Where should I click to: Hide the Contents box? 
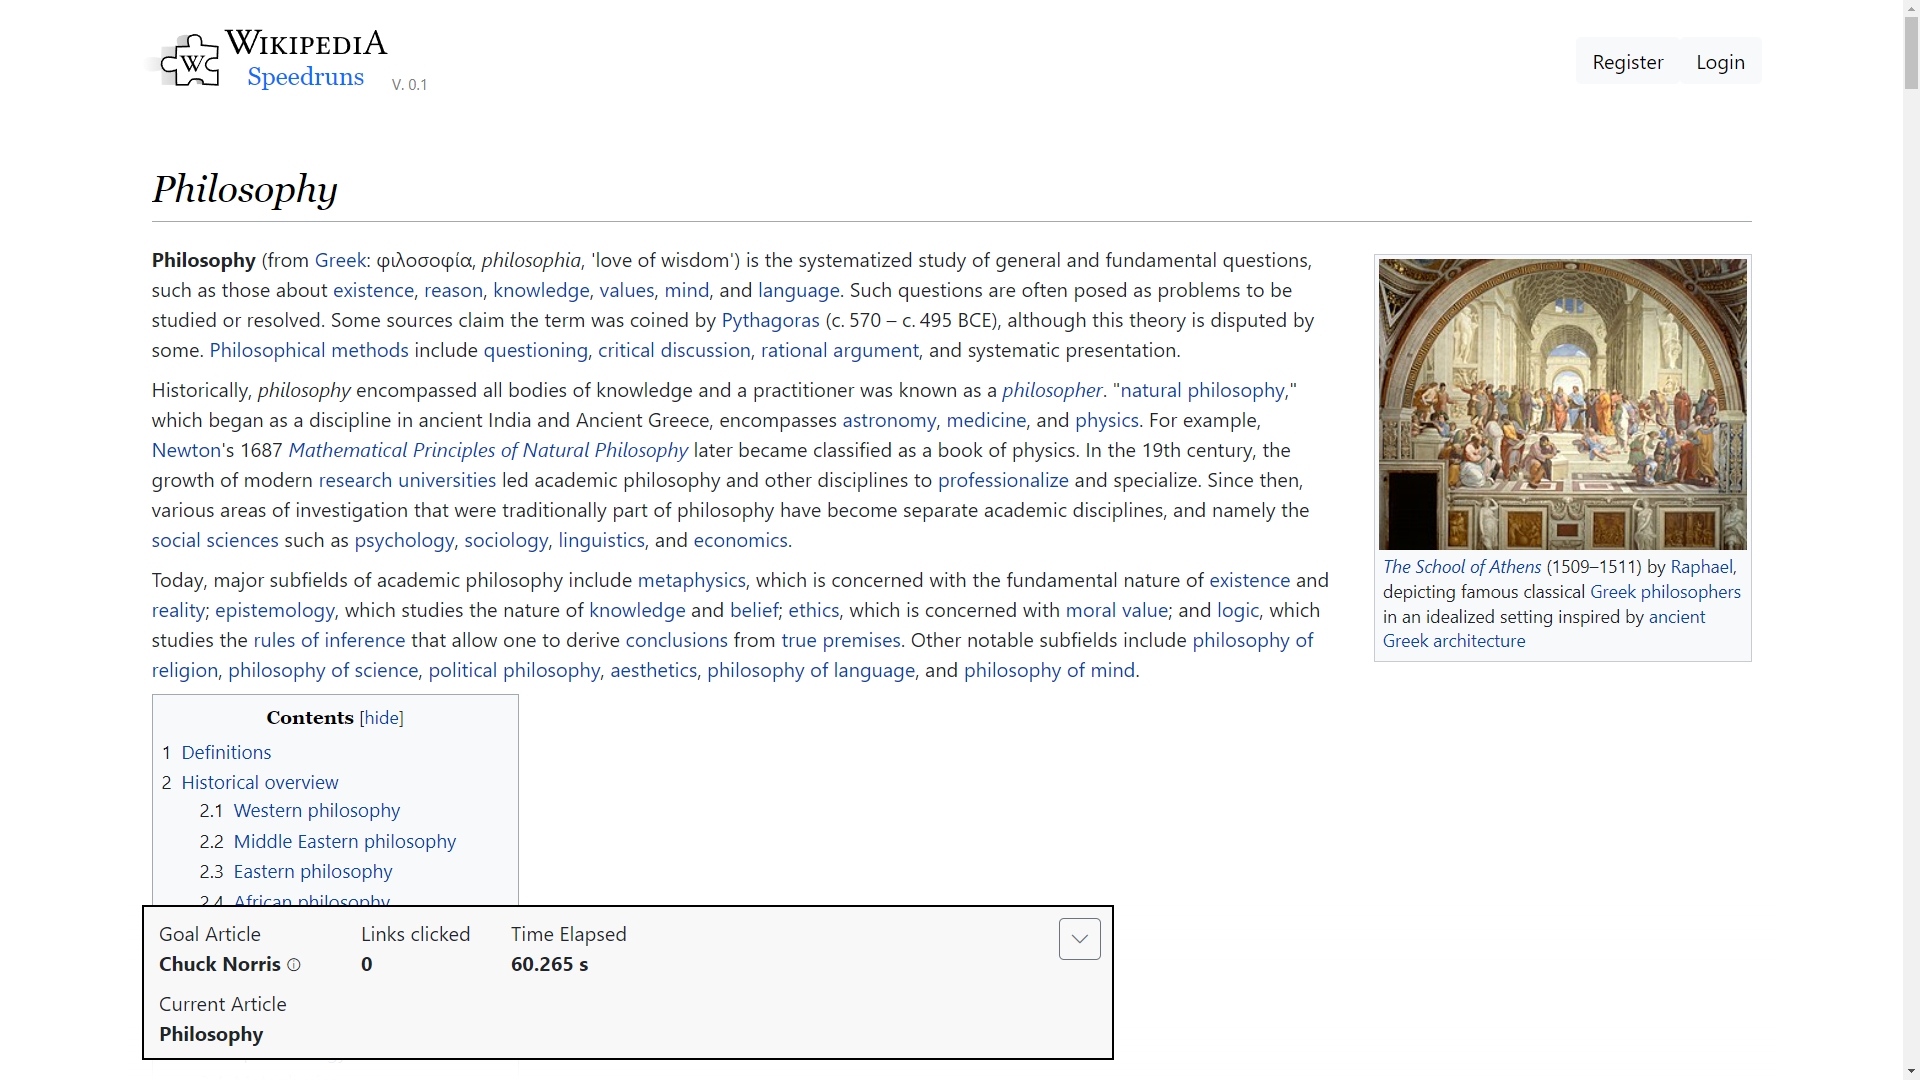380,718
